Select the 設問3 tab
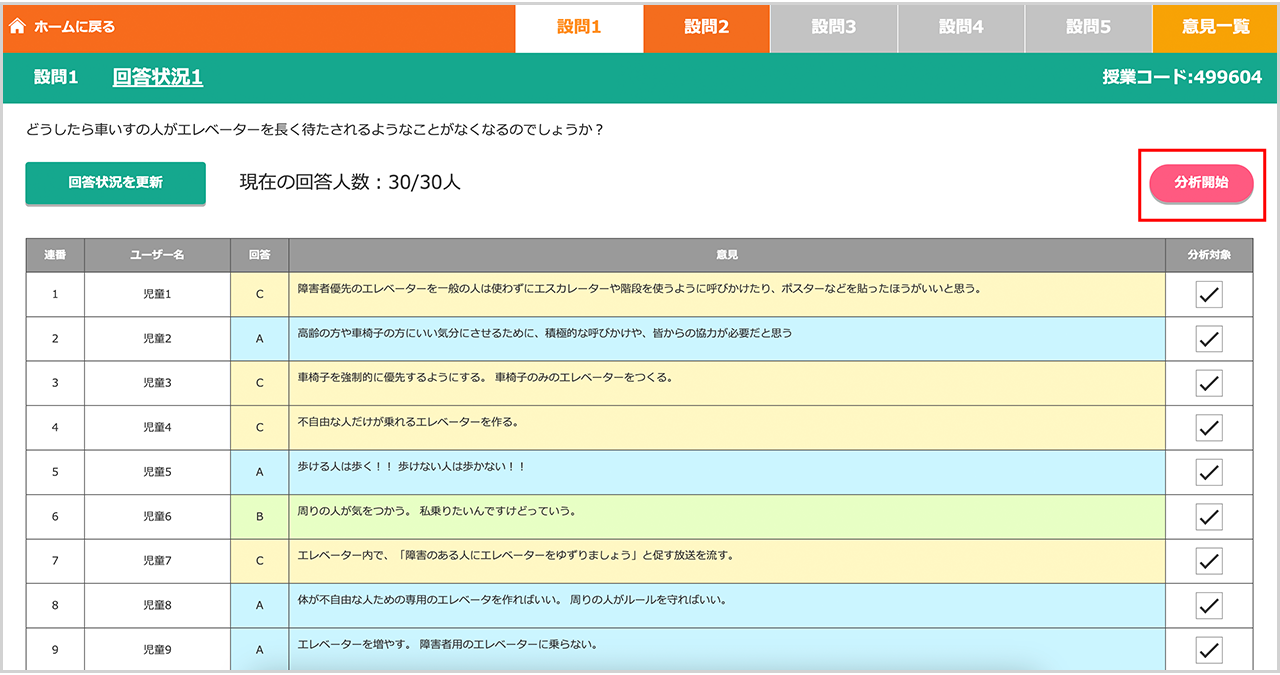This screenshot has width=1280, height=675. 833,27
